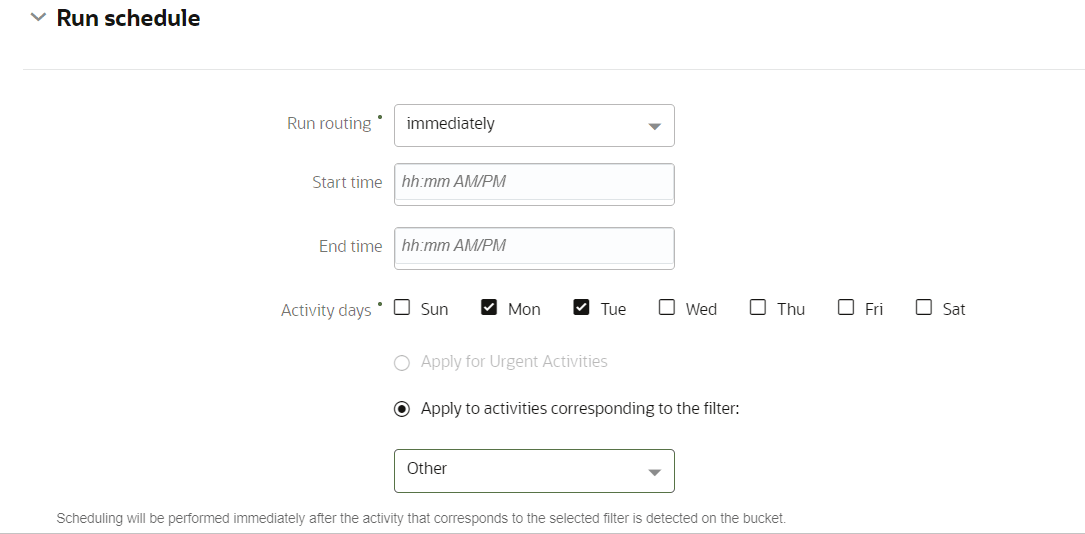Uncheck the Mon activity day checkbox
Image resolution: width=1085 pixels, height=534 pixels.
point(489,307)
